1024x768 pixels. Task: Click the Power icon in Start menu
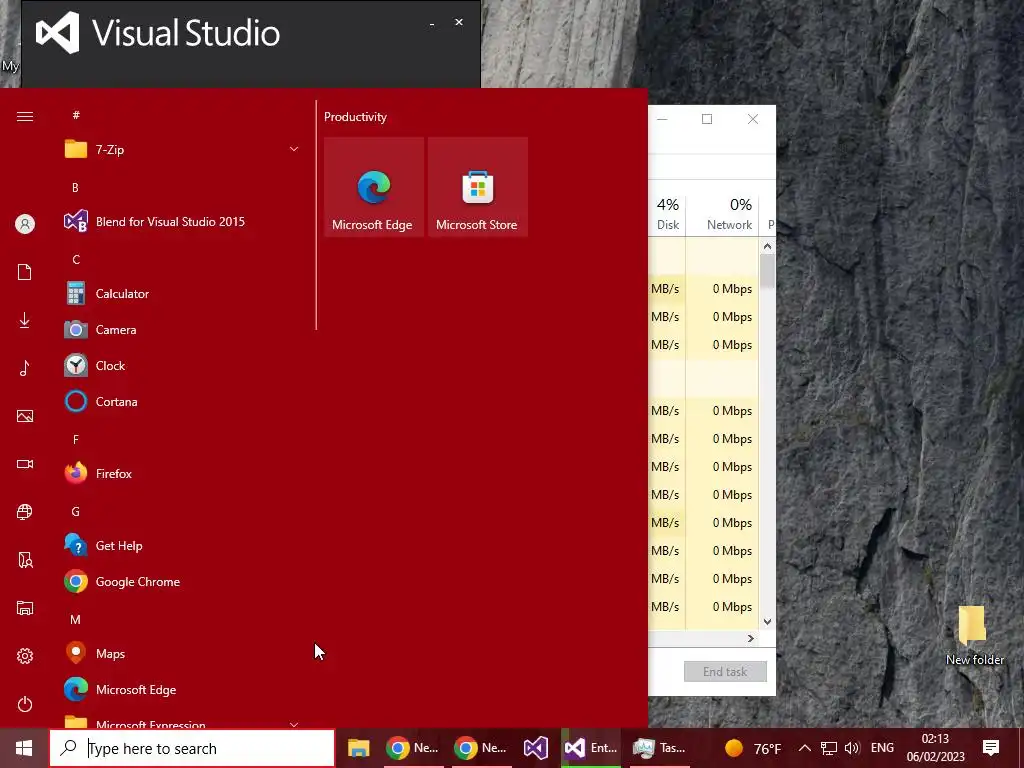[x=25, y=704]
